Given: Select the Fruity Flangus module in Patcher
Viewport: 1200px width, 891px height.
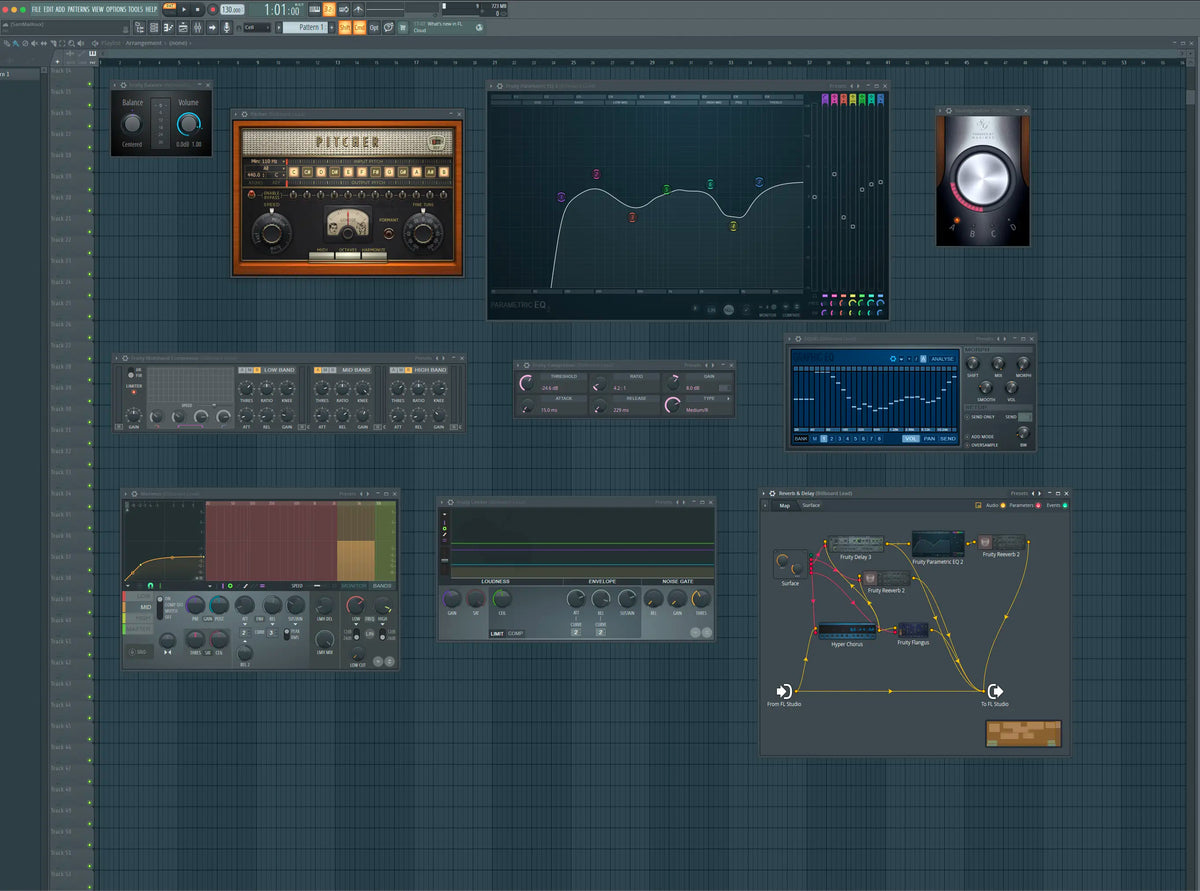Looking at the screenshot, I should 913,630.
